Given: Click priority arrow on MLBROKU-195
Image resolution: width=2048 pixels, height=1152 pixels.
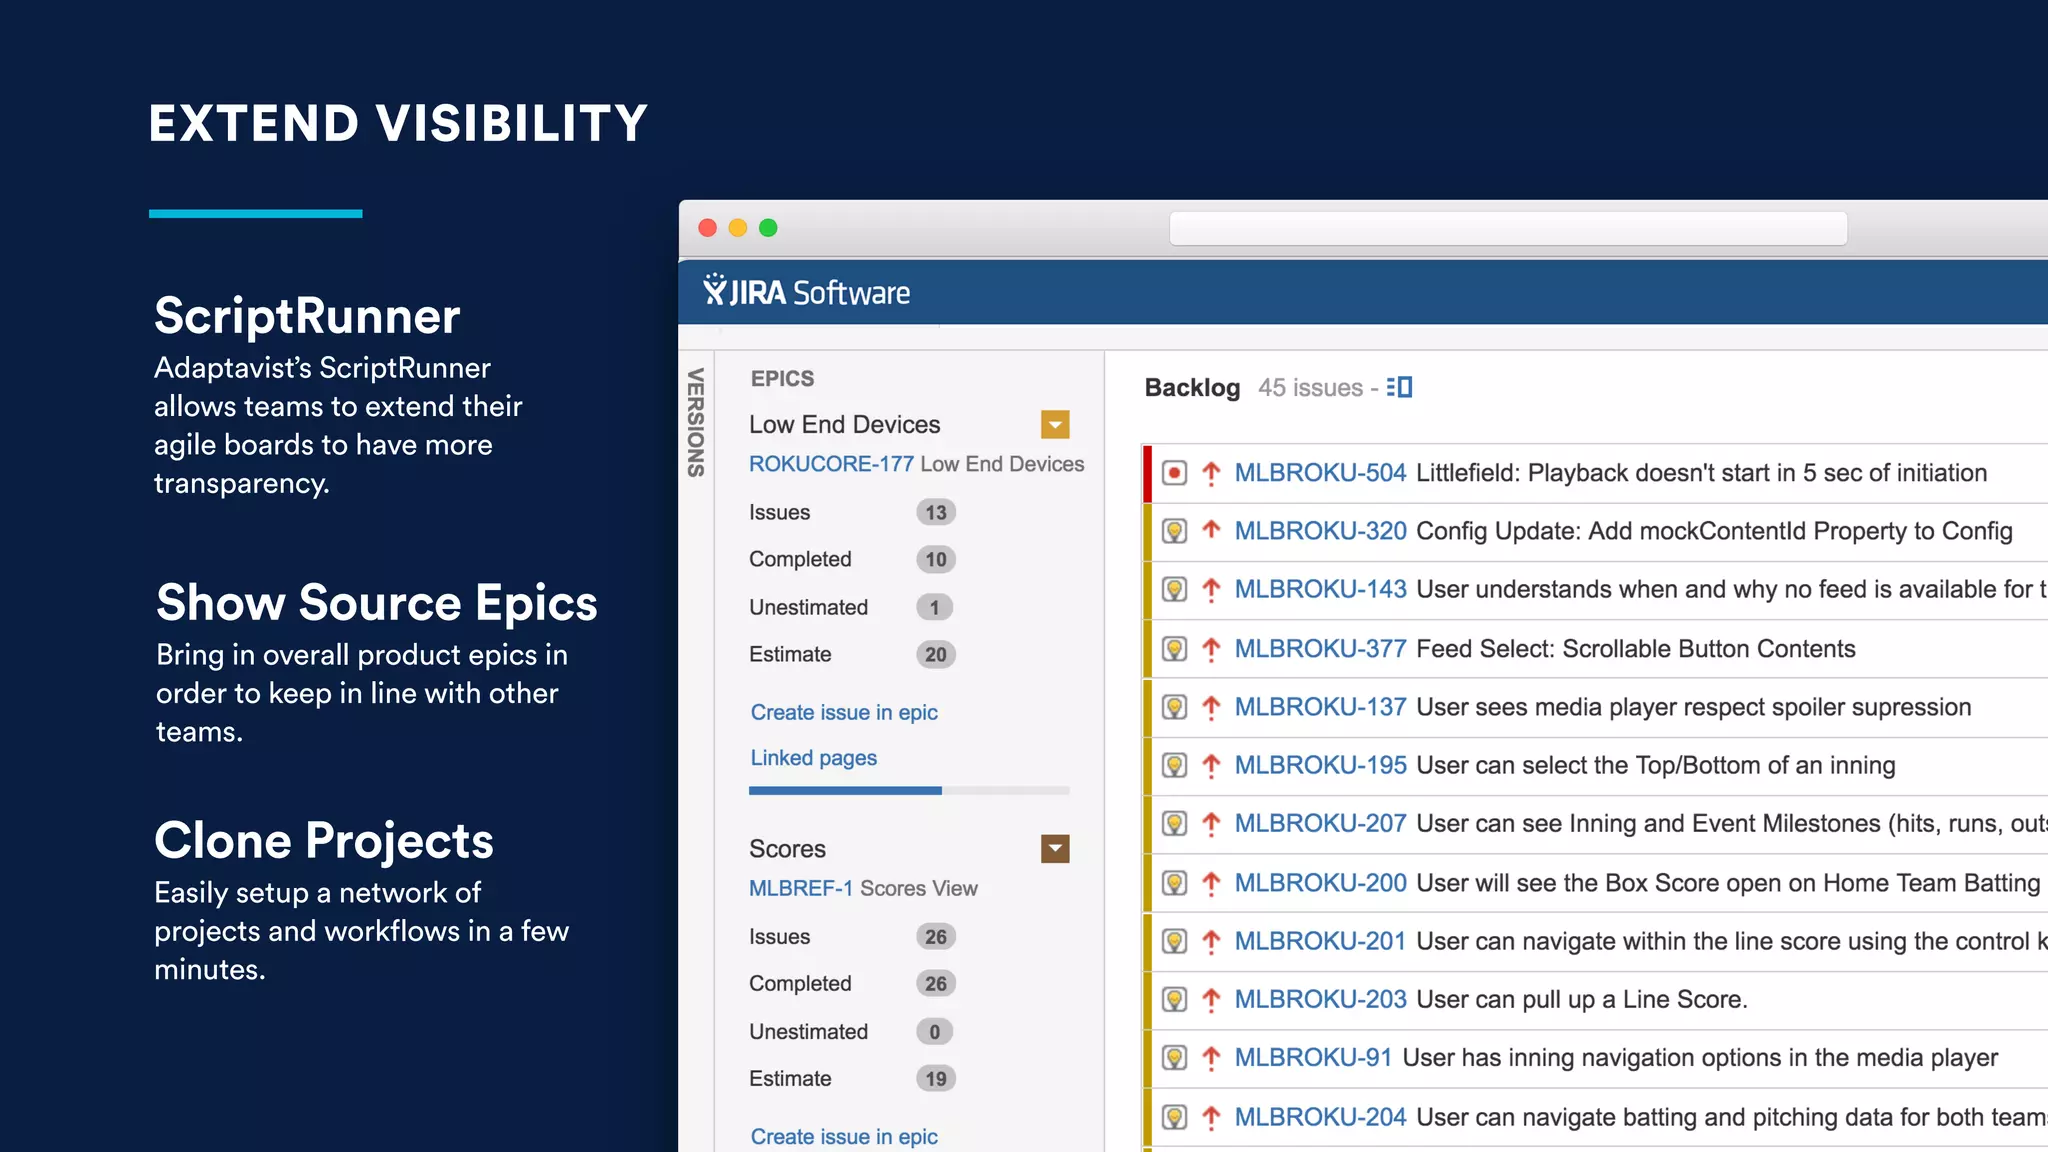Looking at the screenshot, I should click(x=1211, y=765).
